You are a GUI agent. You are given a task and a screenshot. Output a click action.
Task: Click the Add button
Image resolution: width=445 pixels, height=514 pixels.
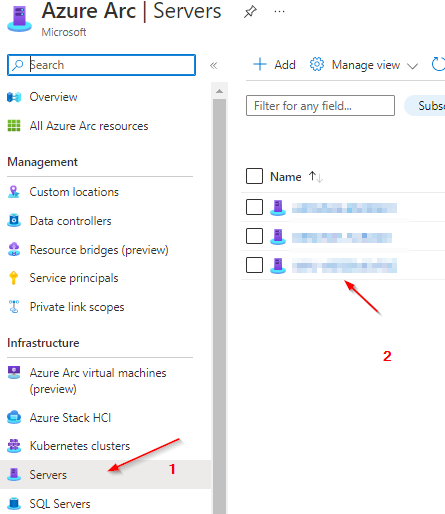274,64
